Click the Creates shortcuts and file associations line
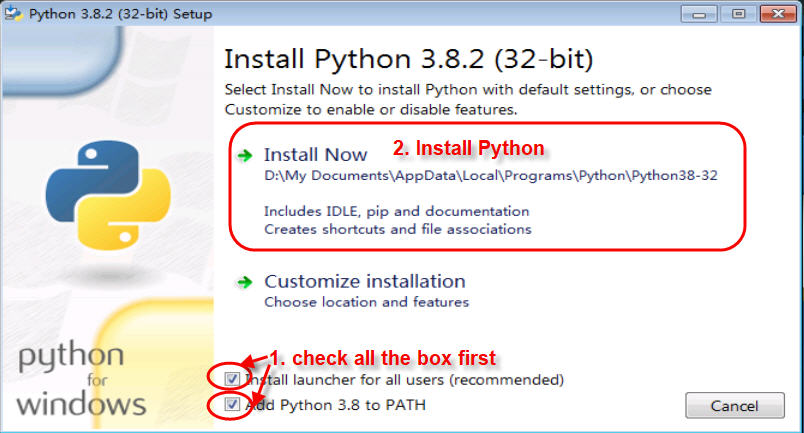 click(397, 229)
